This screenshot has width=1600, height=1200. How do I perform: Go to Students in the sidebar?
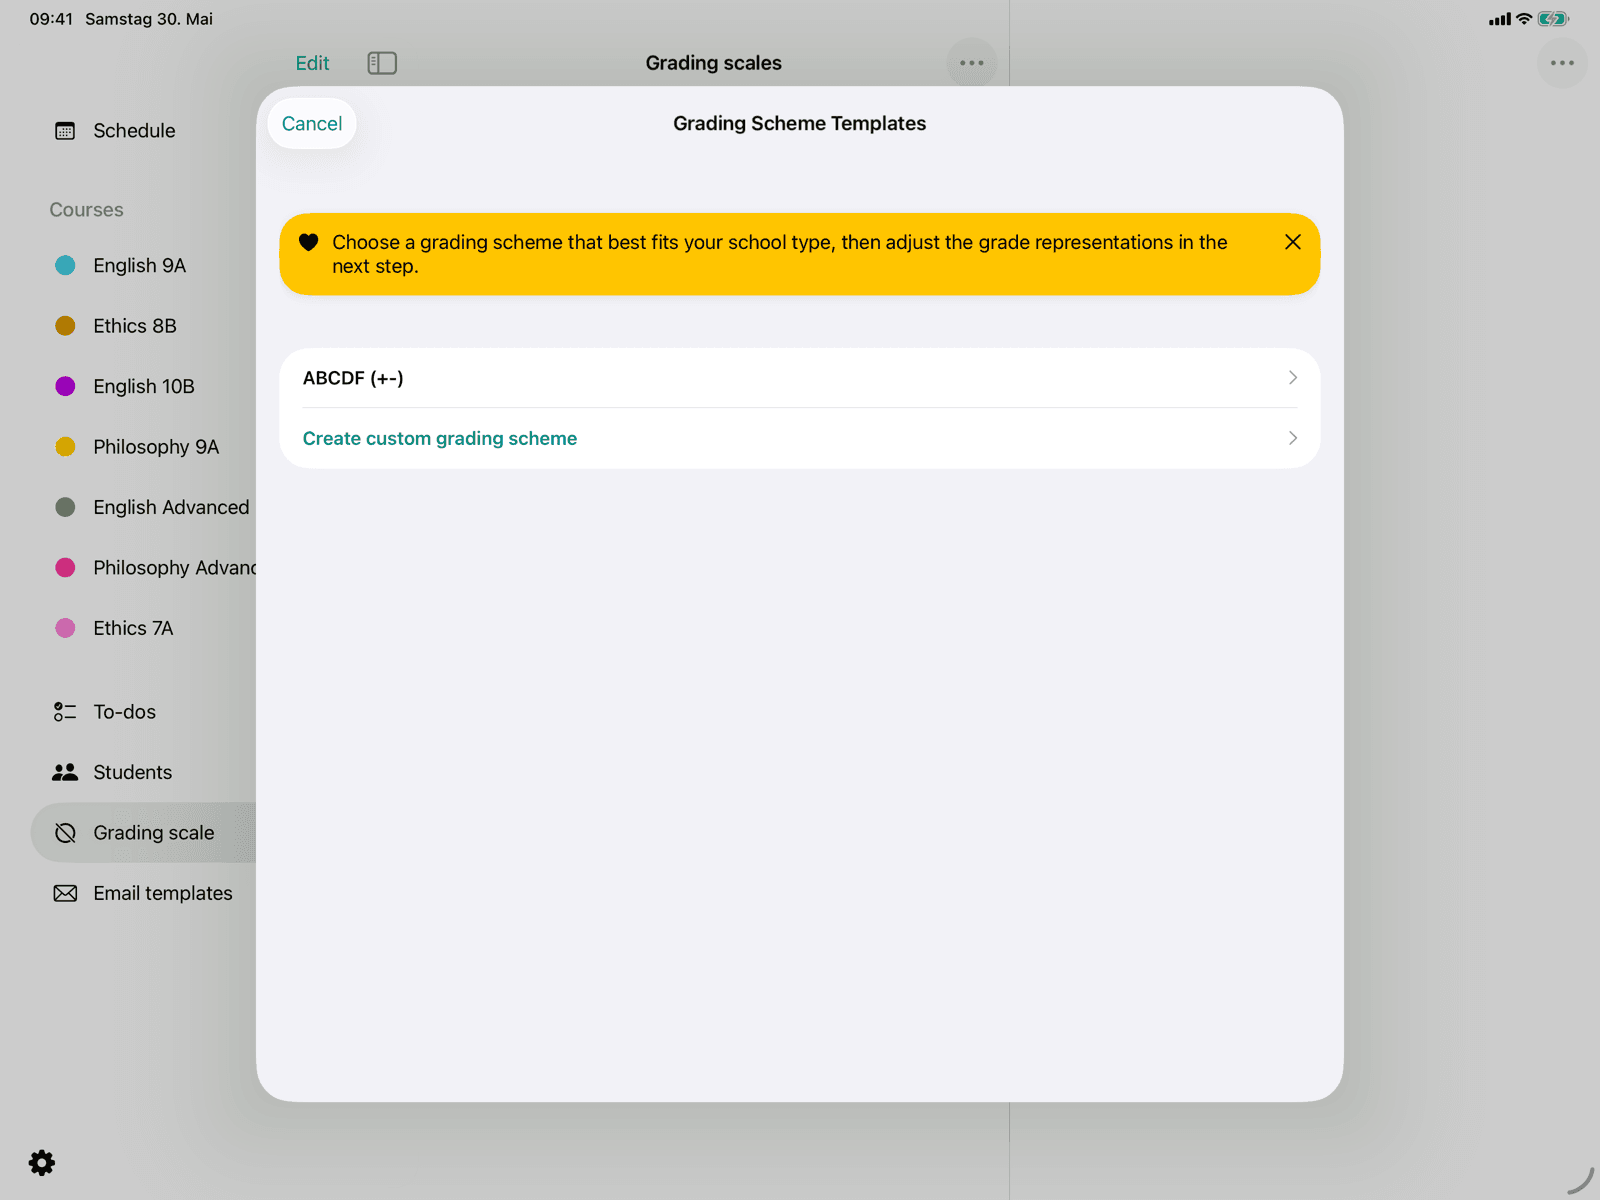(x=132, y=772)
